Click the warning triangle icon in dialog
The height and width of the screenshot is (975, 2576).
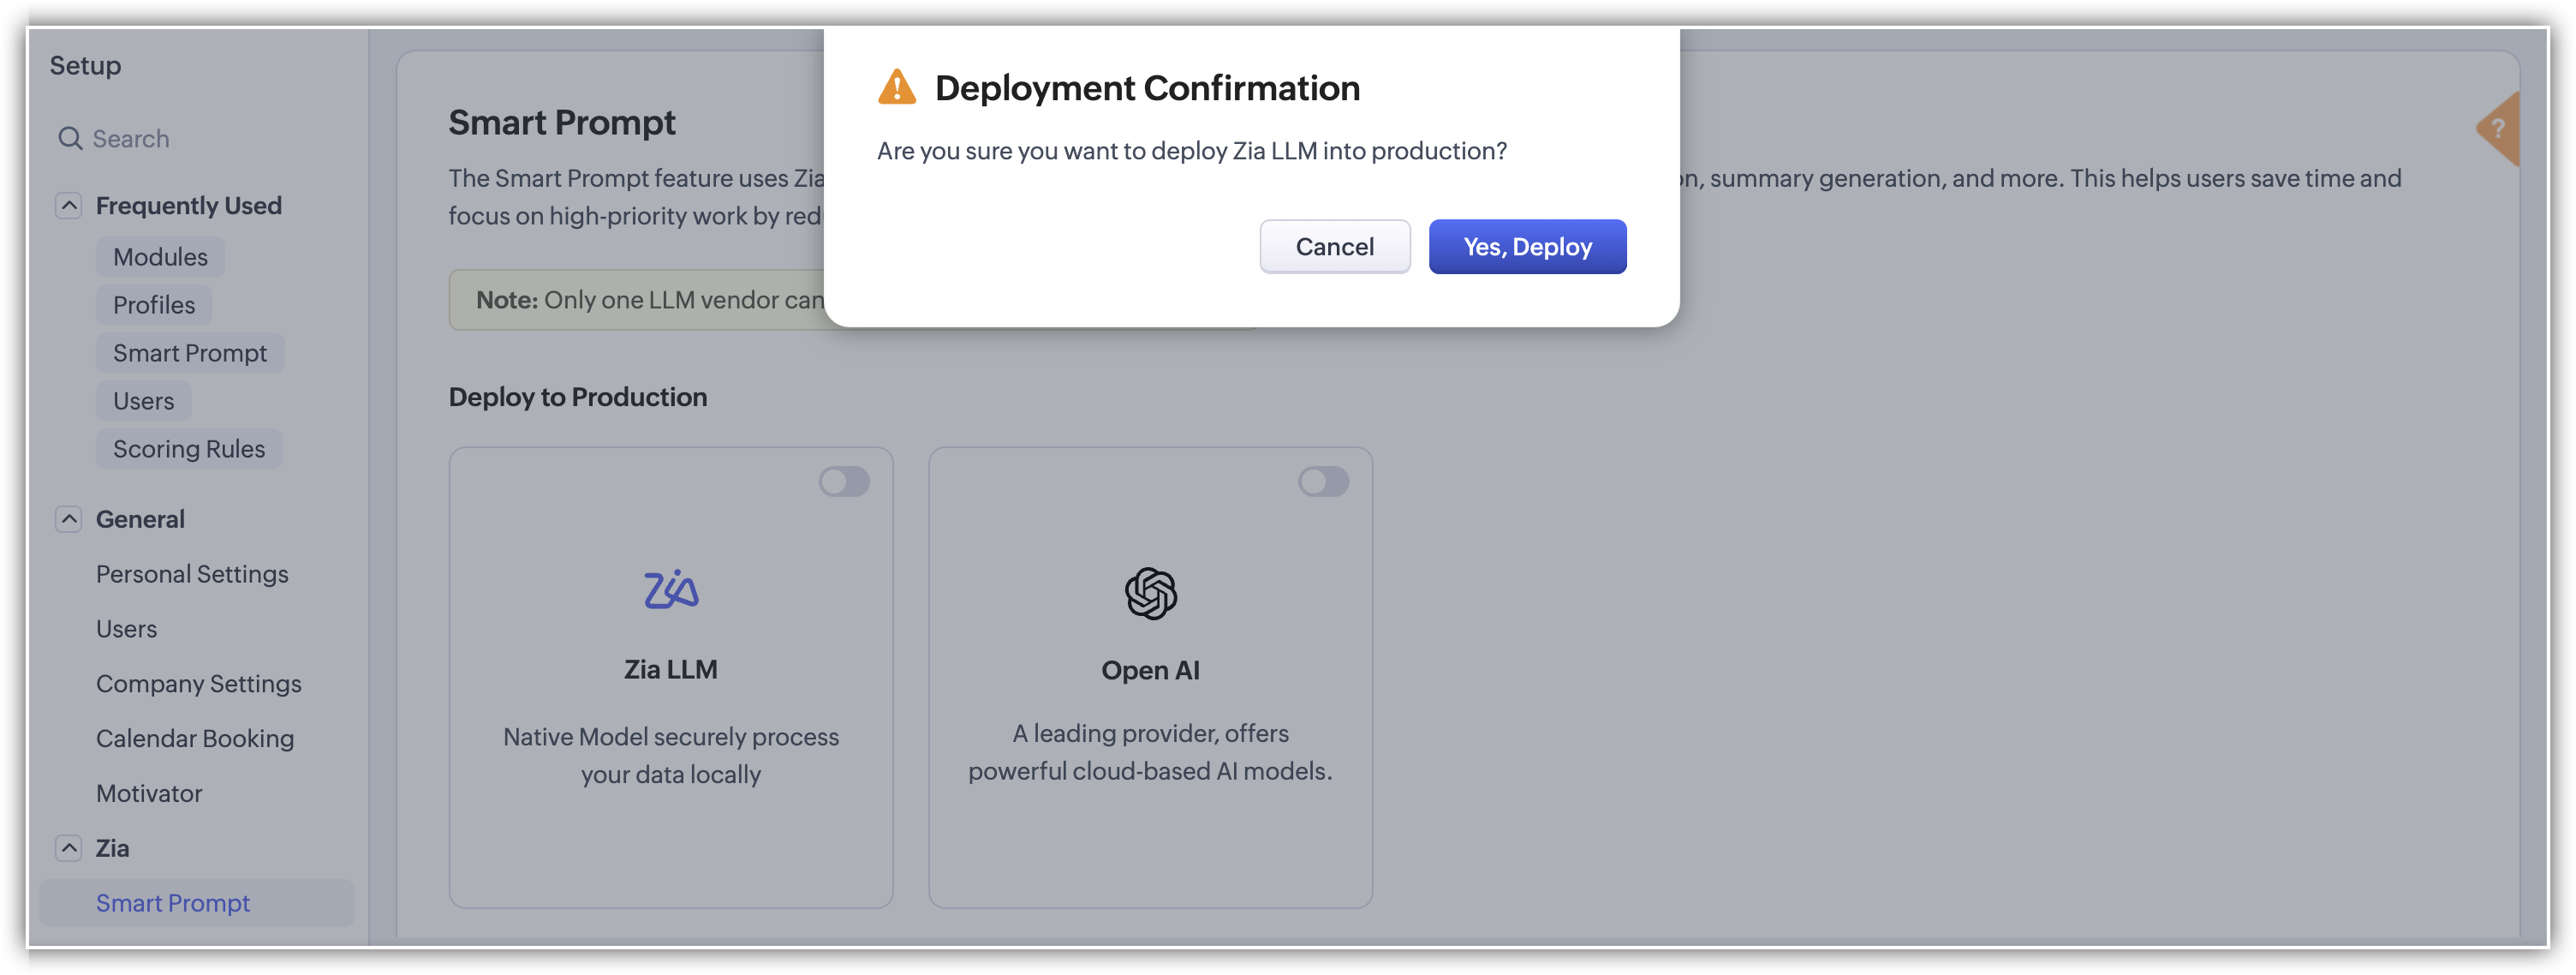(x=897, y=88)
